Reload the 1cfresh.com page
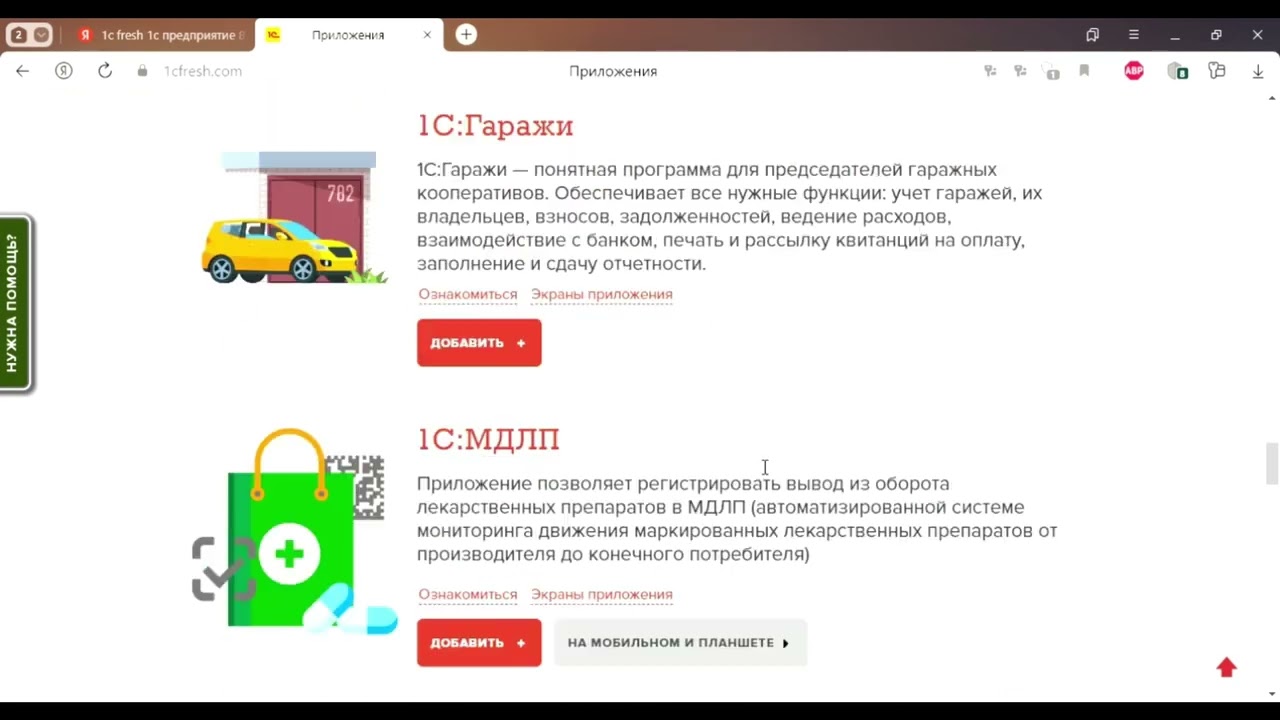The image size is (1280, 720). pyautogui.click(x=105, y=71)
